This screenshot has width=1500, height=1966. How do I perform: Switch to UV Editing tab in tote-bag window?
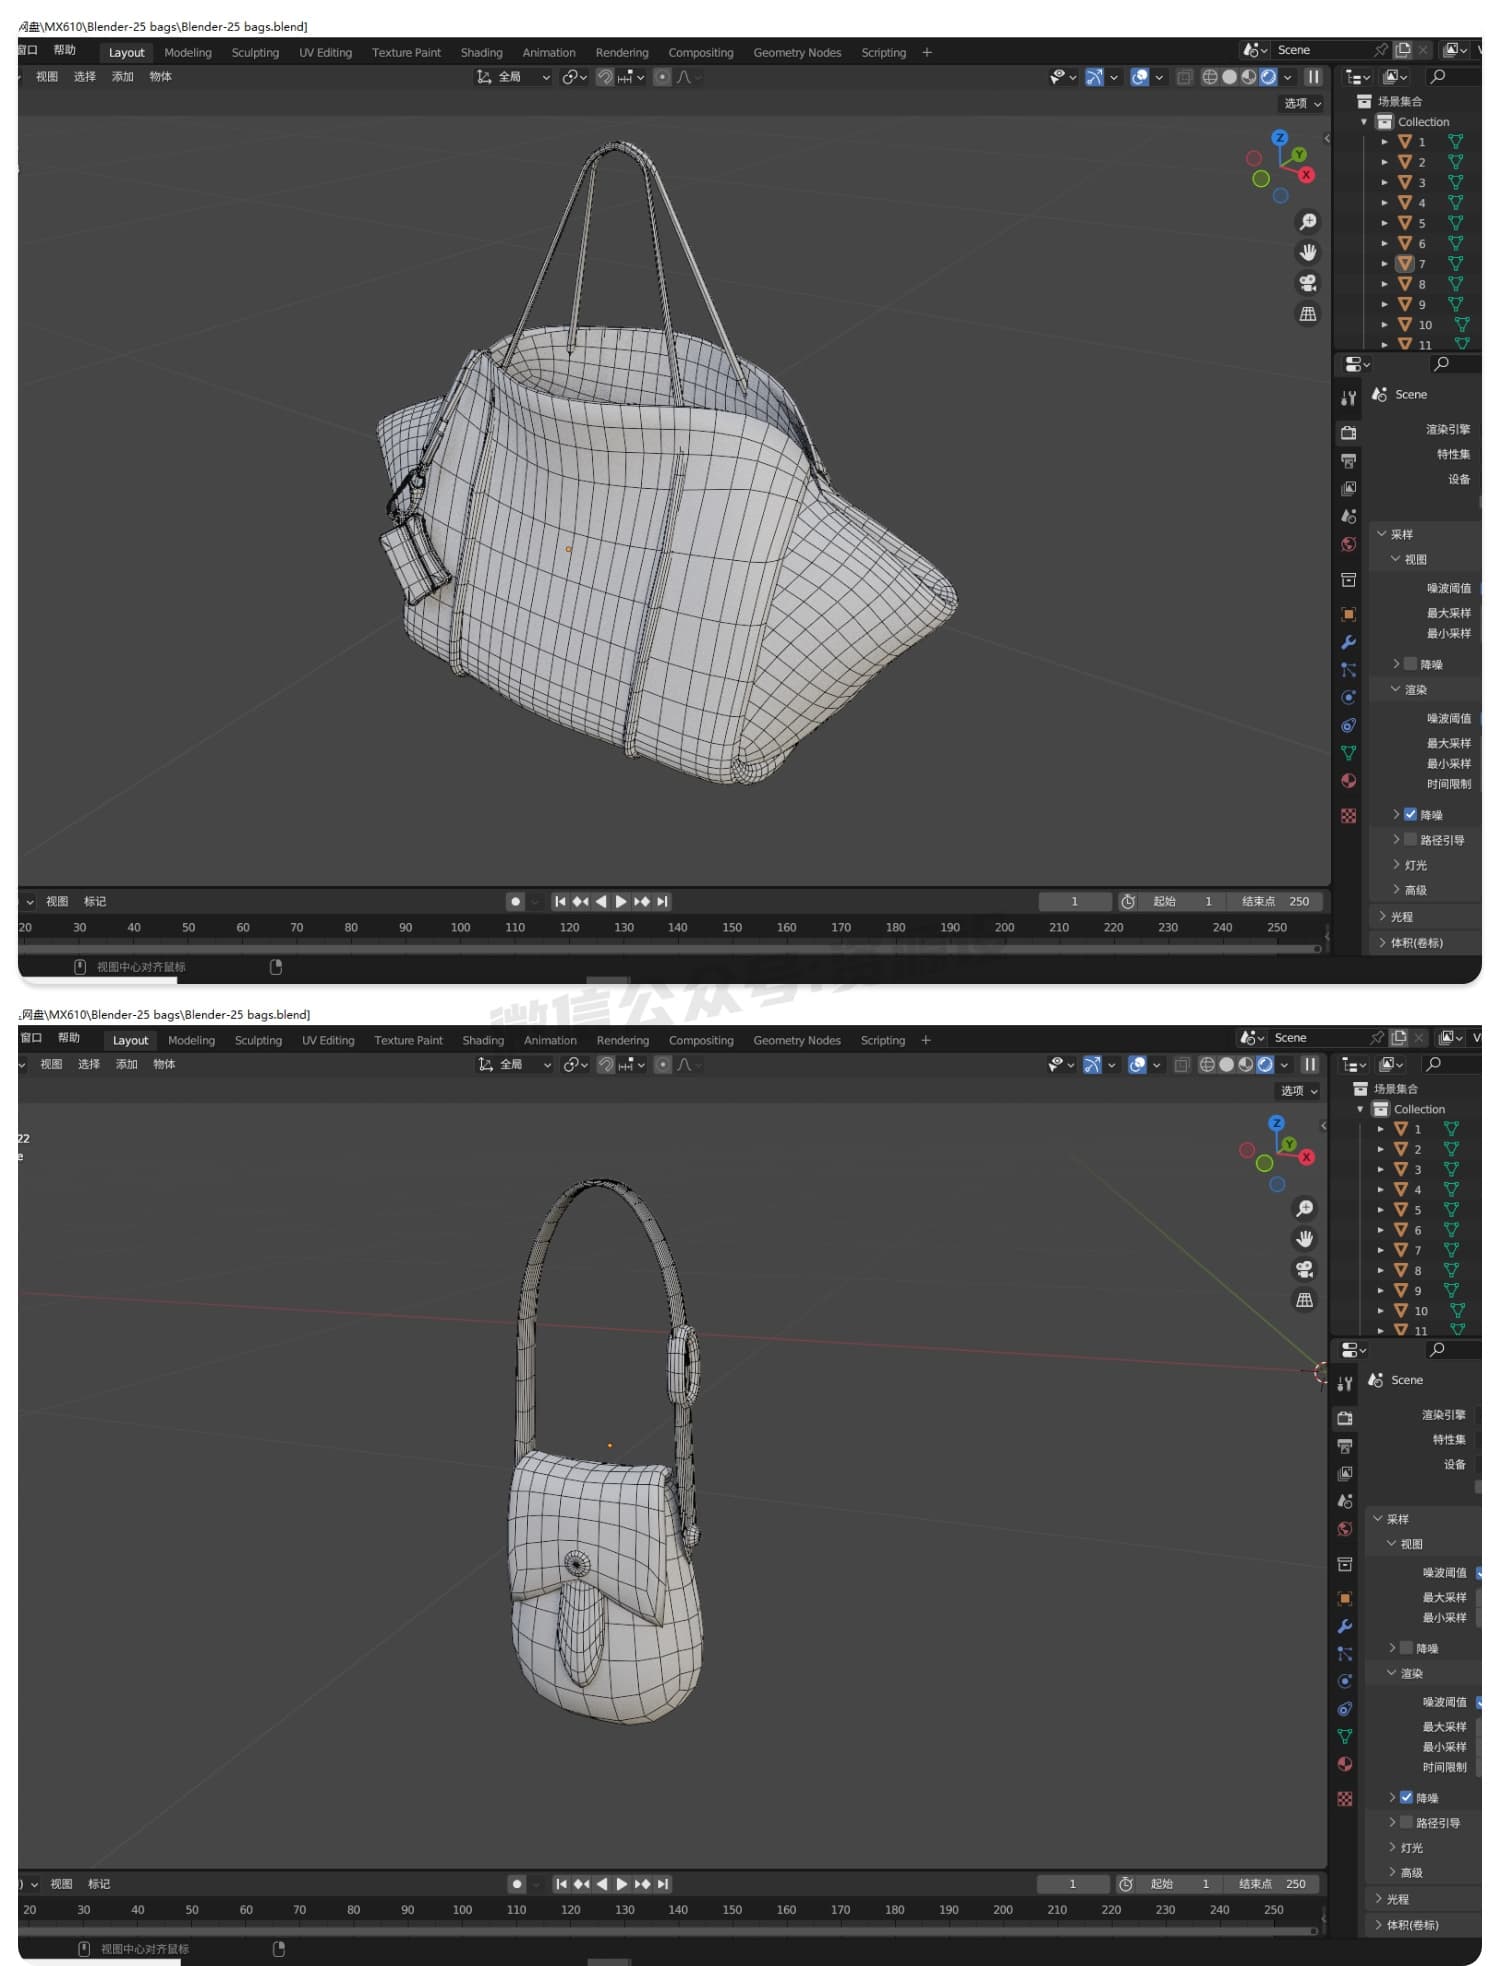325,53
